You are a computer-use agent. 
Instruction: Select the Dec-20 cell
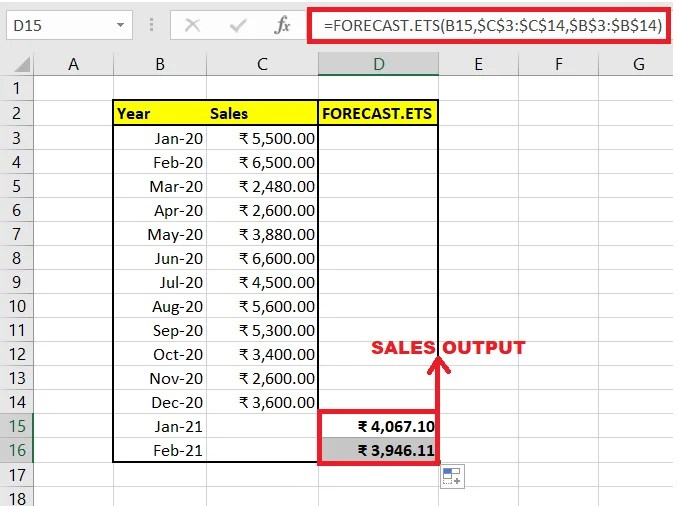click(x=160, y=402)
